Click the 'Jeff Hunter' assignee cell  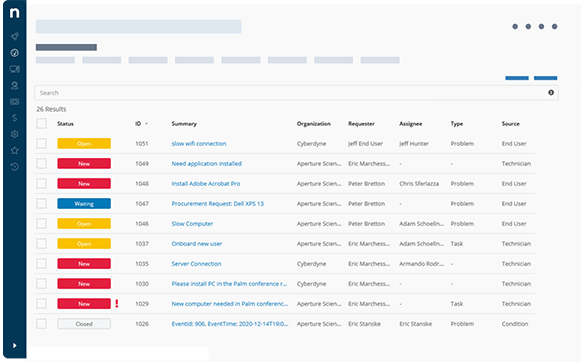click(x=414, y=143)
